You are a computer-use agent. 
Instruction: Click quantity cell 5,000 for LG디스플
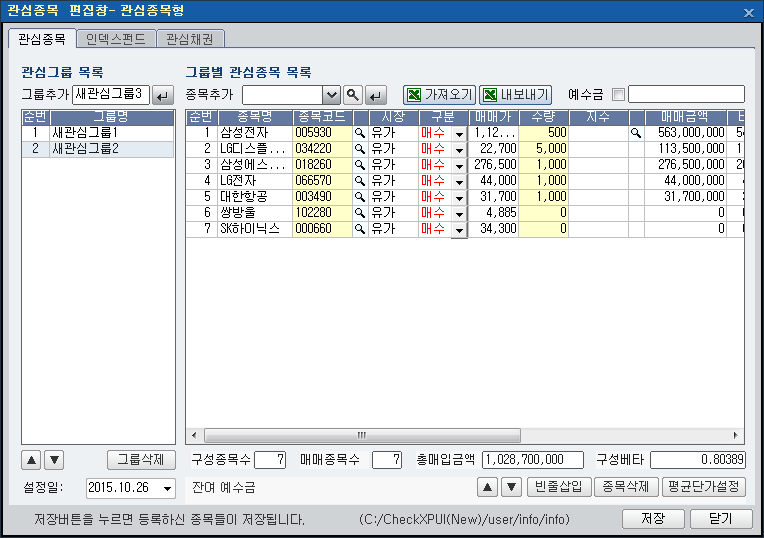543,149
